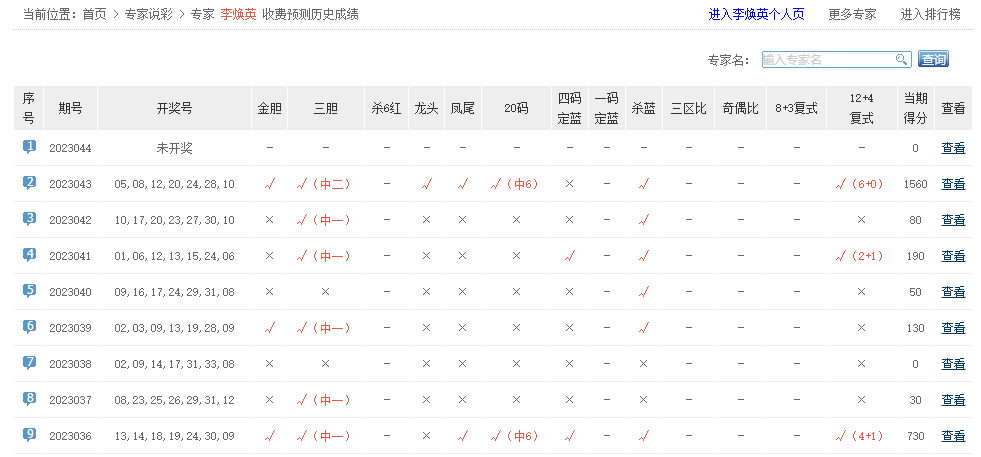Type in the 输入专家名 search field
The image size is (981, 457).
[827, 59]
